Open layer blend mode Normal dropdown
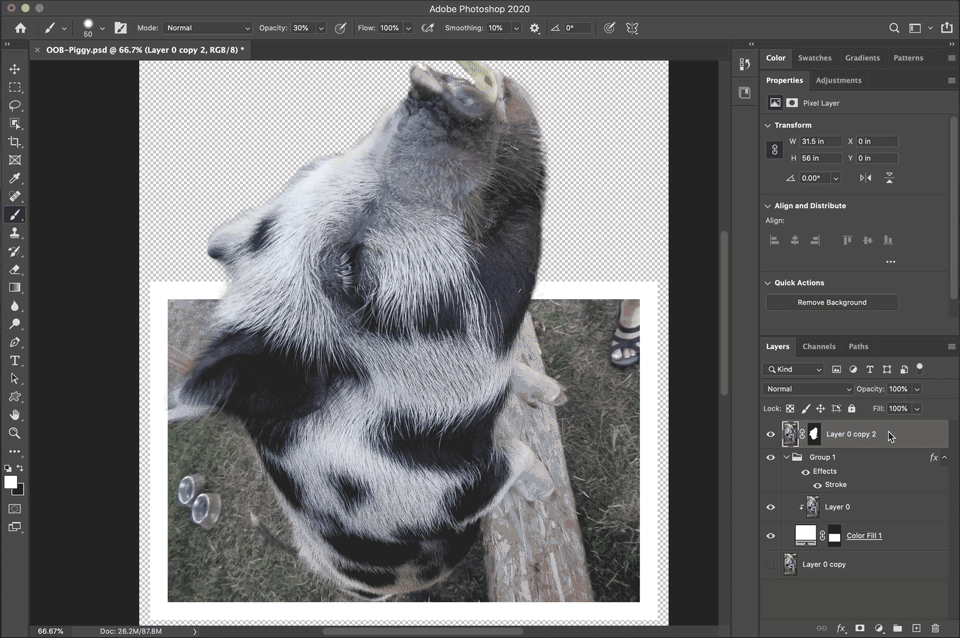This screenshot has height=638, width=960. coord(808,389)
